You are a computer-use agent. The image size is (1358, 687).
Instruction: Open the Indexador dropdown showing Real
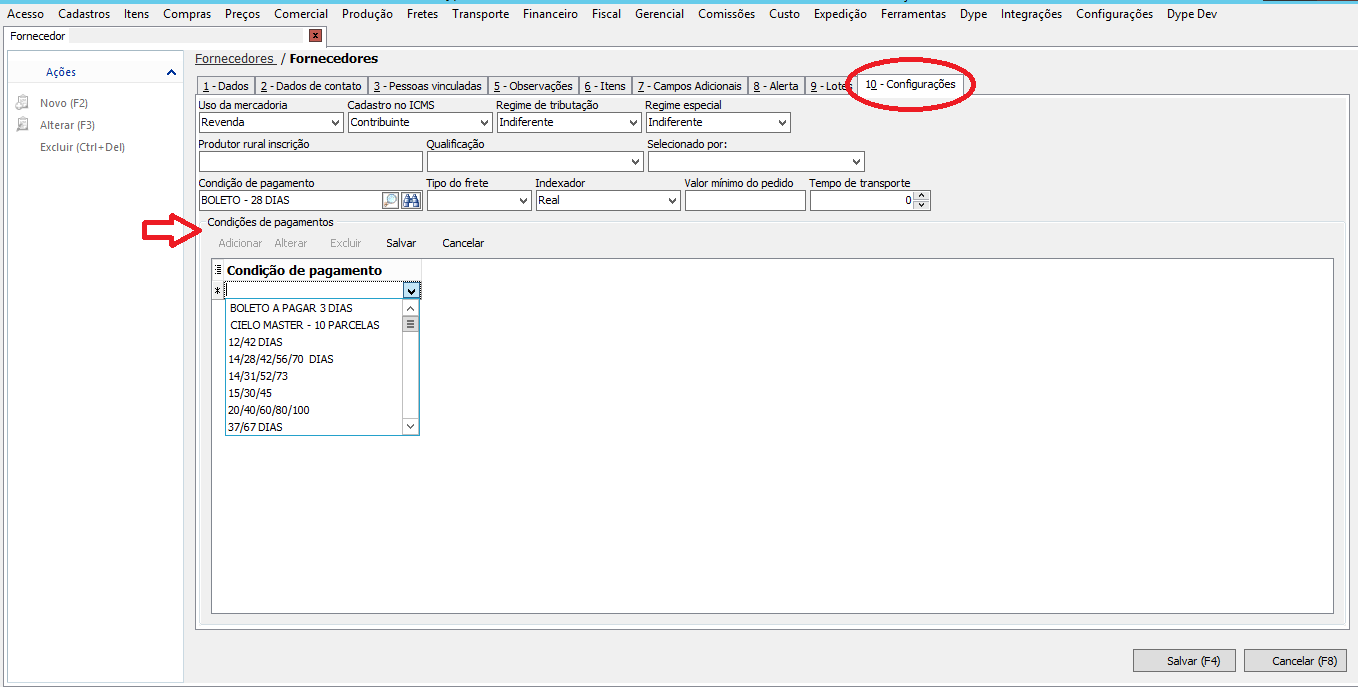672,201
